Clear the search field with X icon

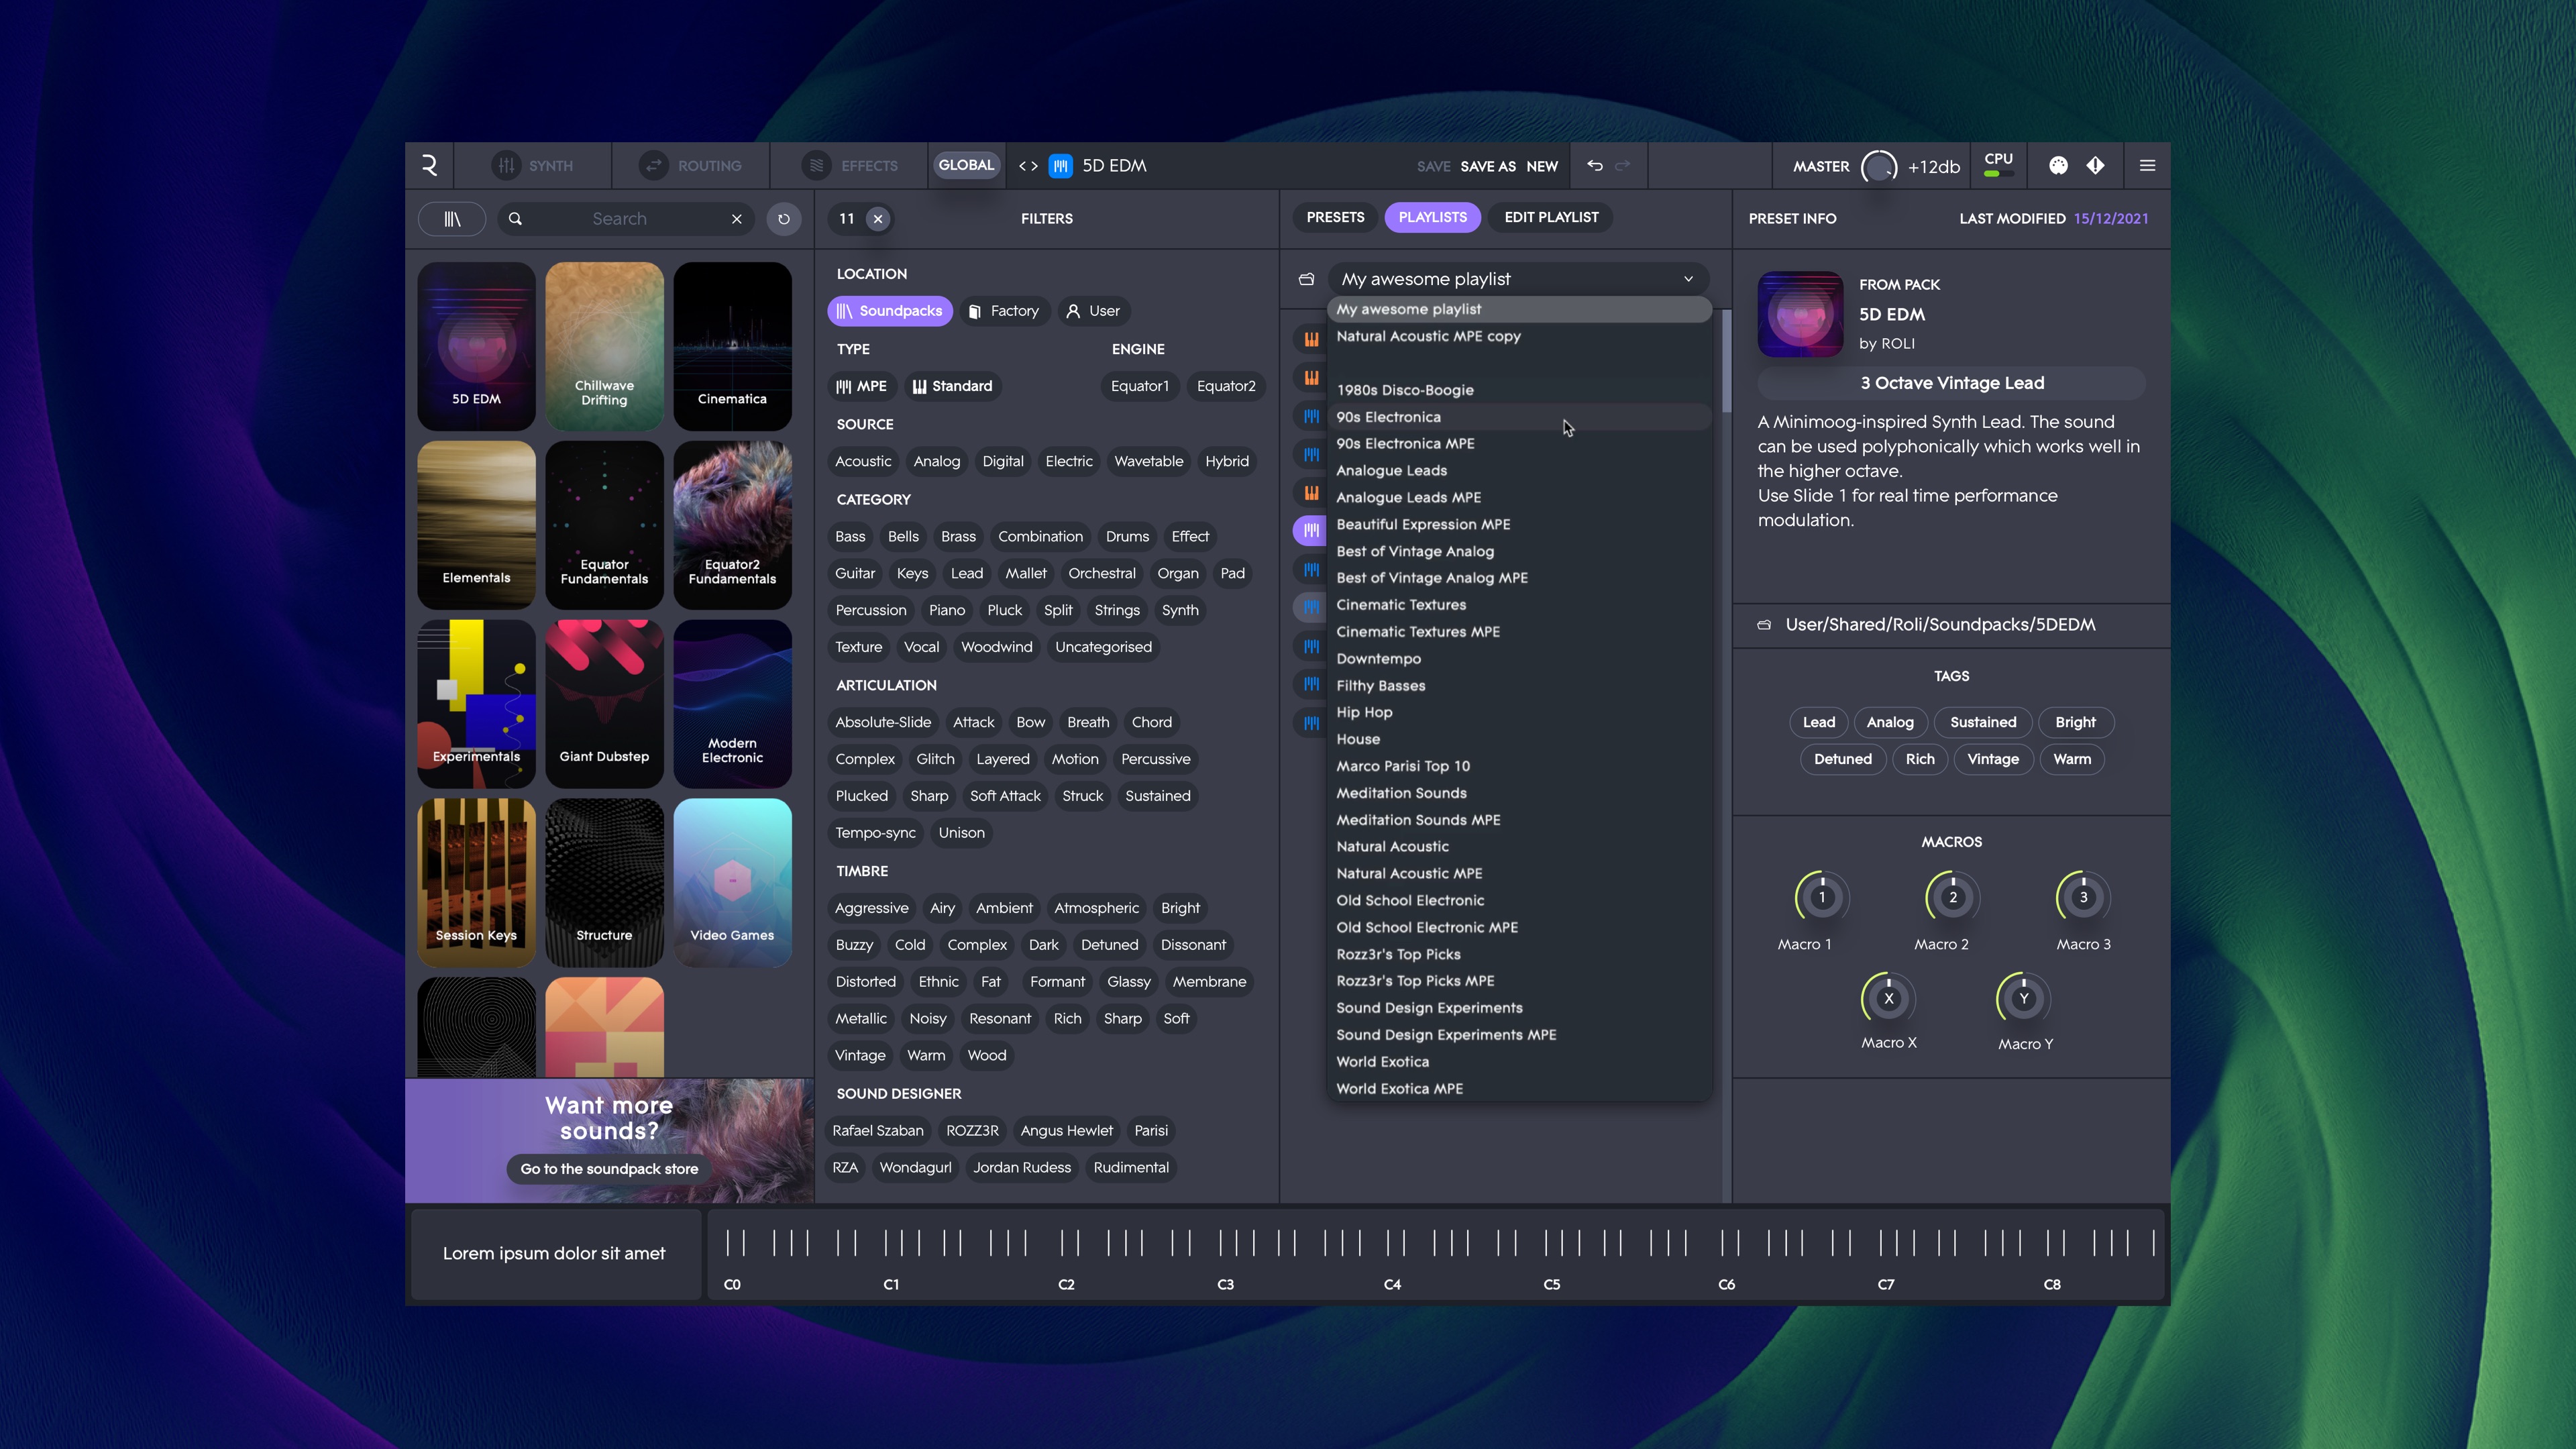coord(737,219)
